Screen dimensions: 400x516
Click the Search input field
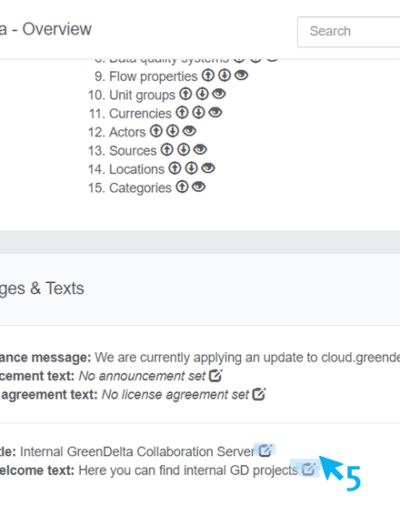click(x=349, y=31)
